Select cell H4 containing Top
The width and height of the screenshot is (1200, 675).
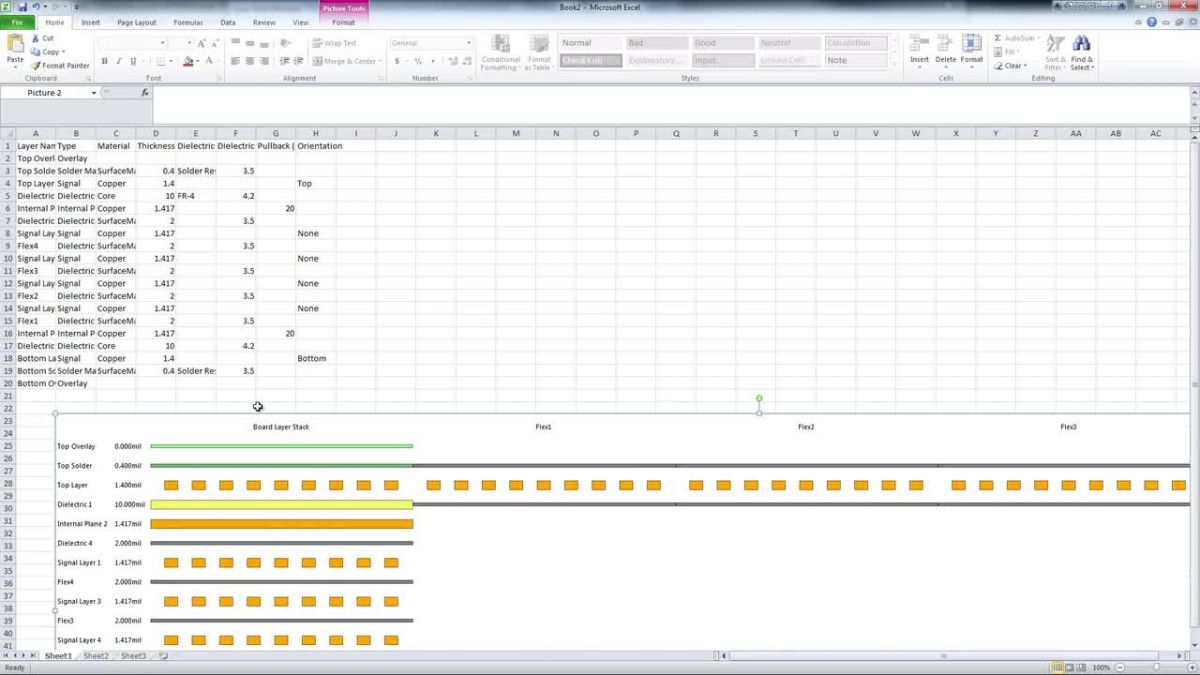[x=315, y=184]
